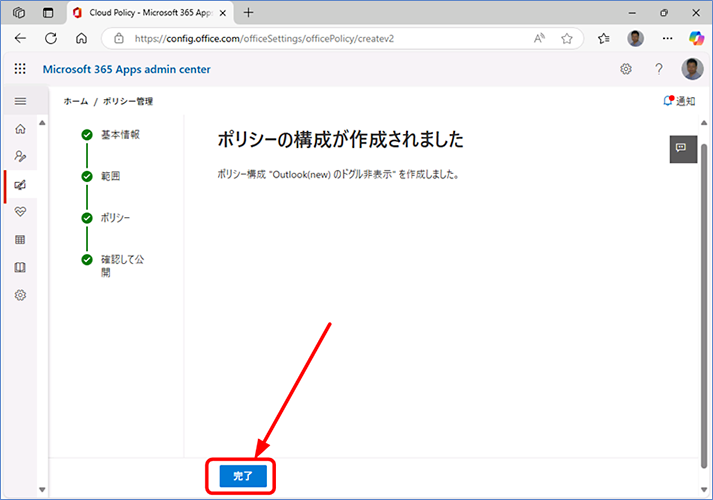
Task: Select the 範囲 wizard step
Action: (x=101, y=176)
